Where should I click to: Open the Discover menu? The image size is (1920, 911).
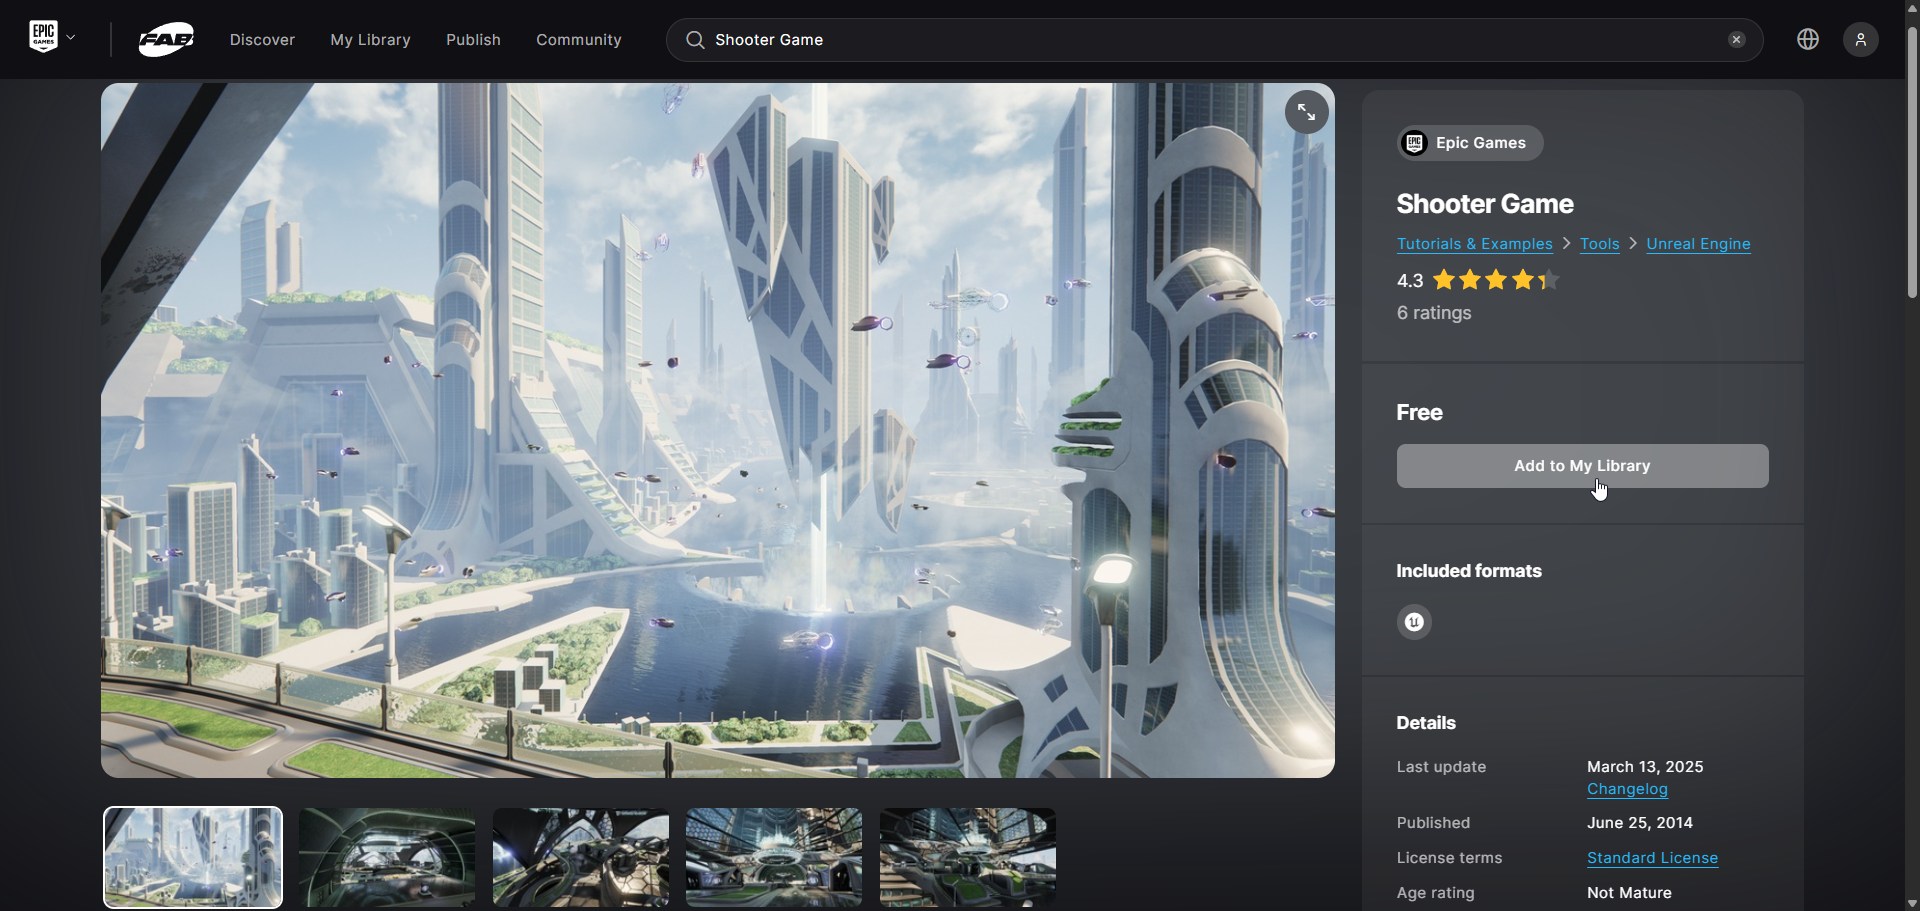tap(262, 40)
